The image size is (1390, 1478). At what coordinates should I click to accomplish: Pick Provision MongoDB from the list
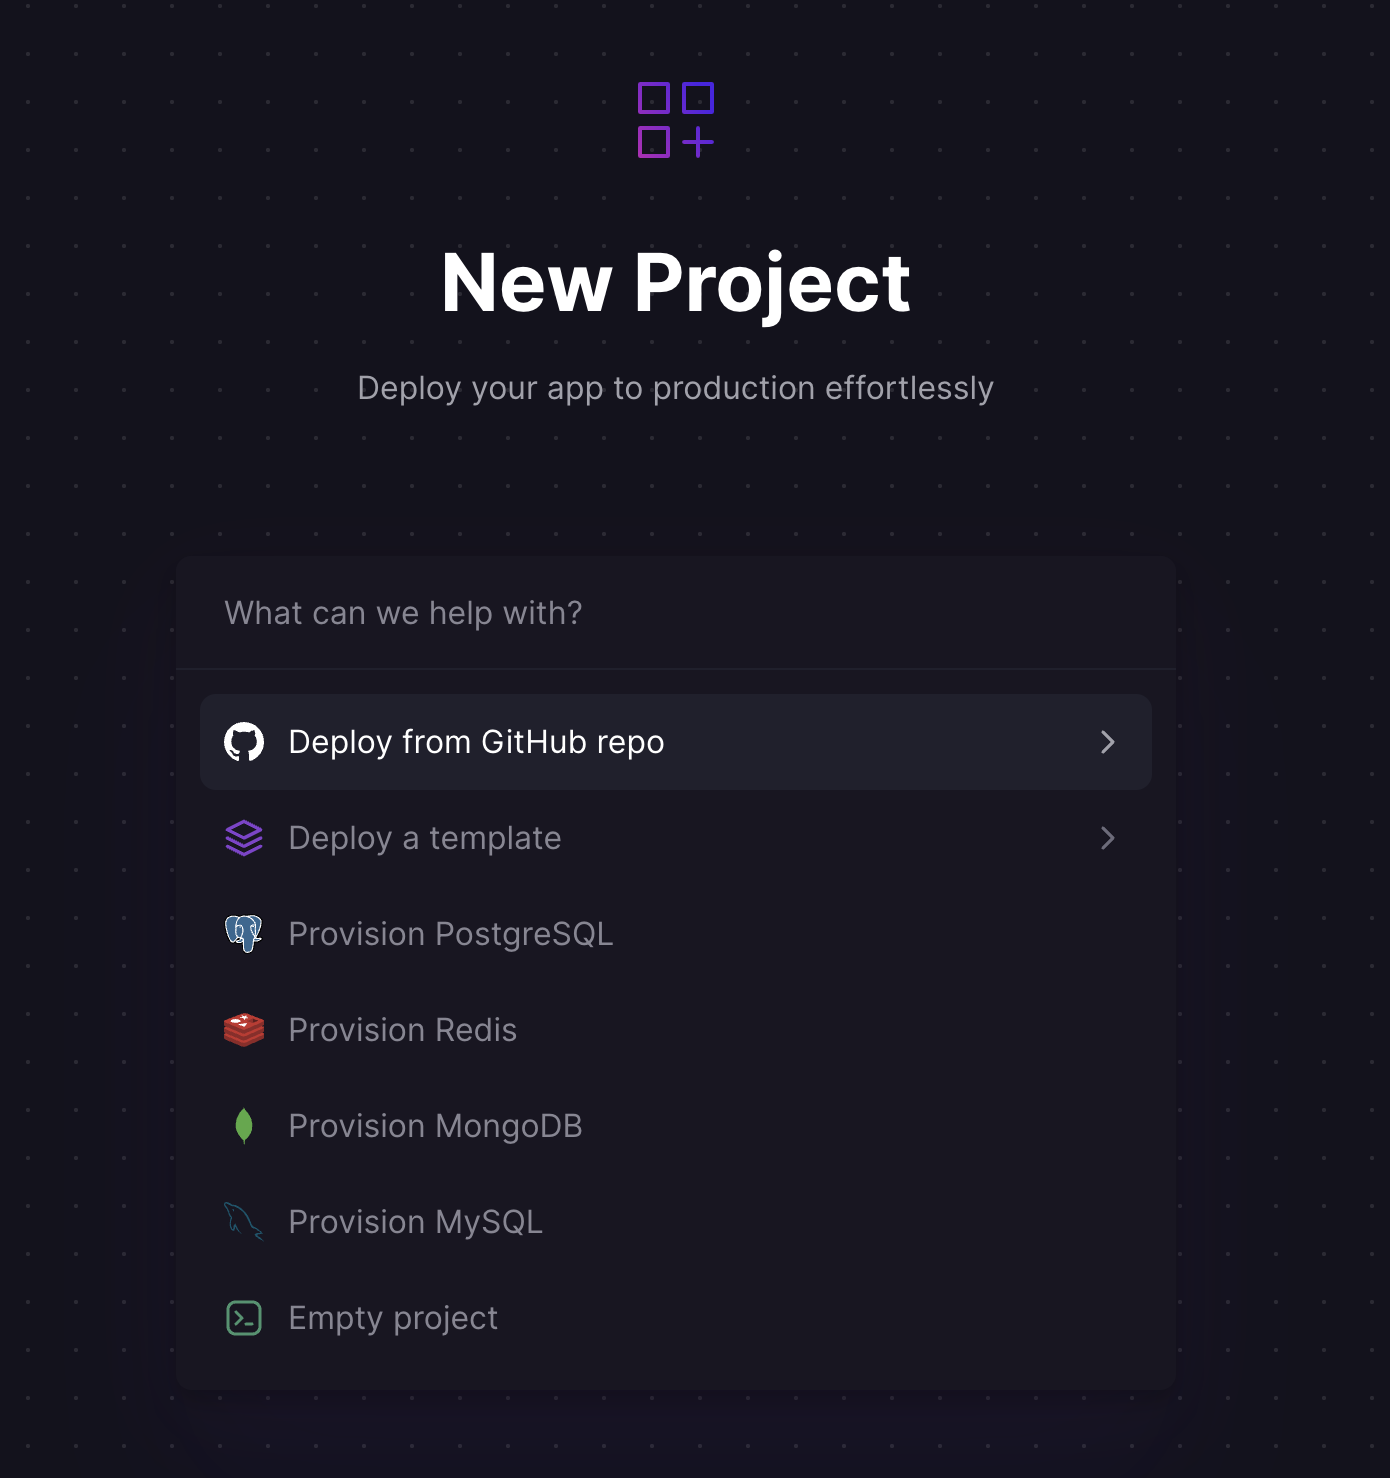(435, 1126)
